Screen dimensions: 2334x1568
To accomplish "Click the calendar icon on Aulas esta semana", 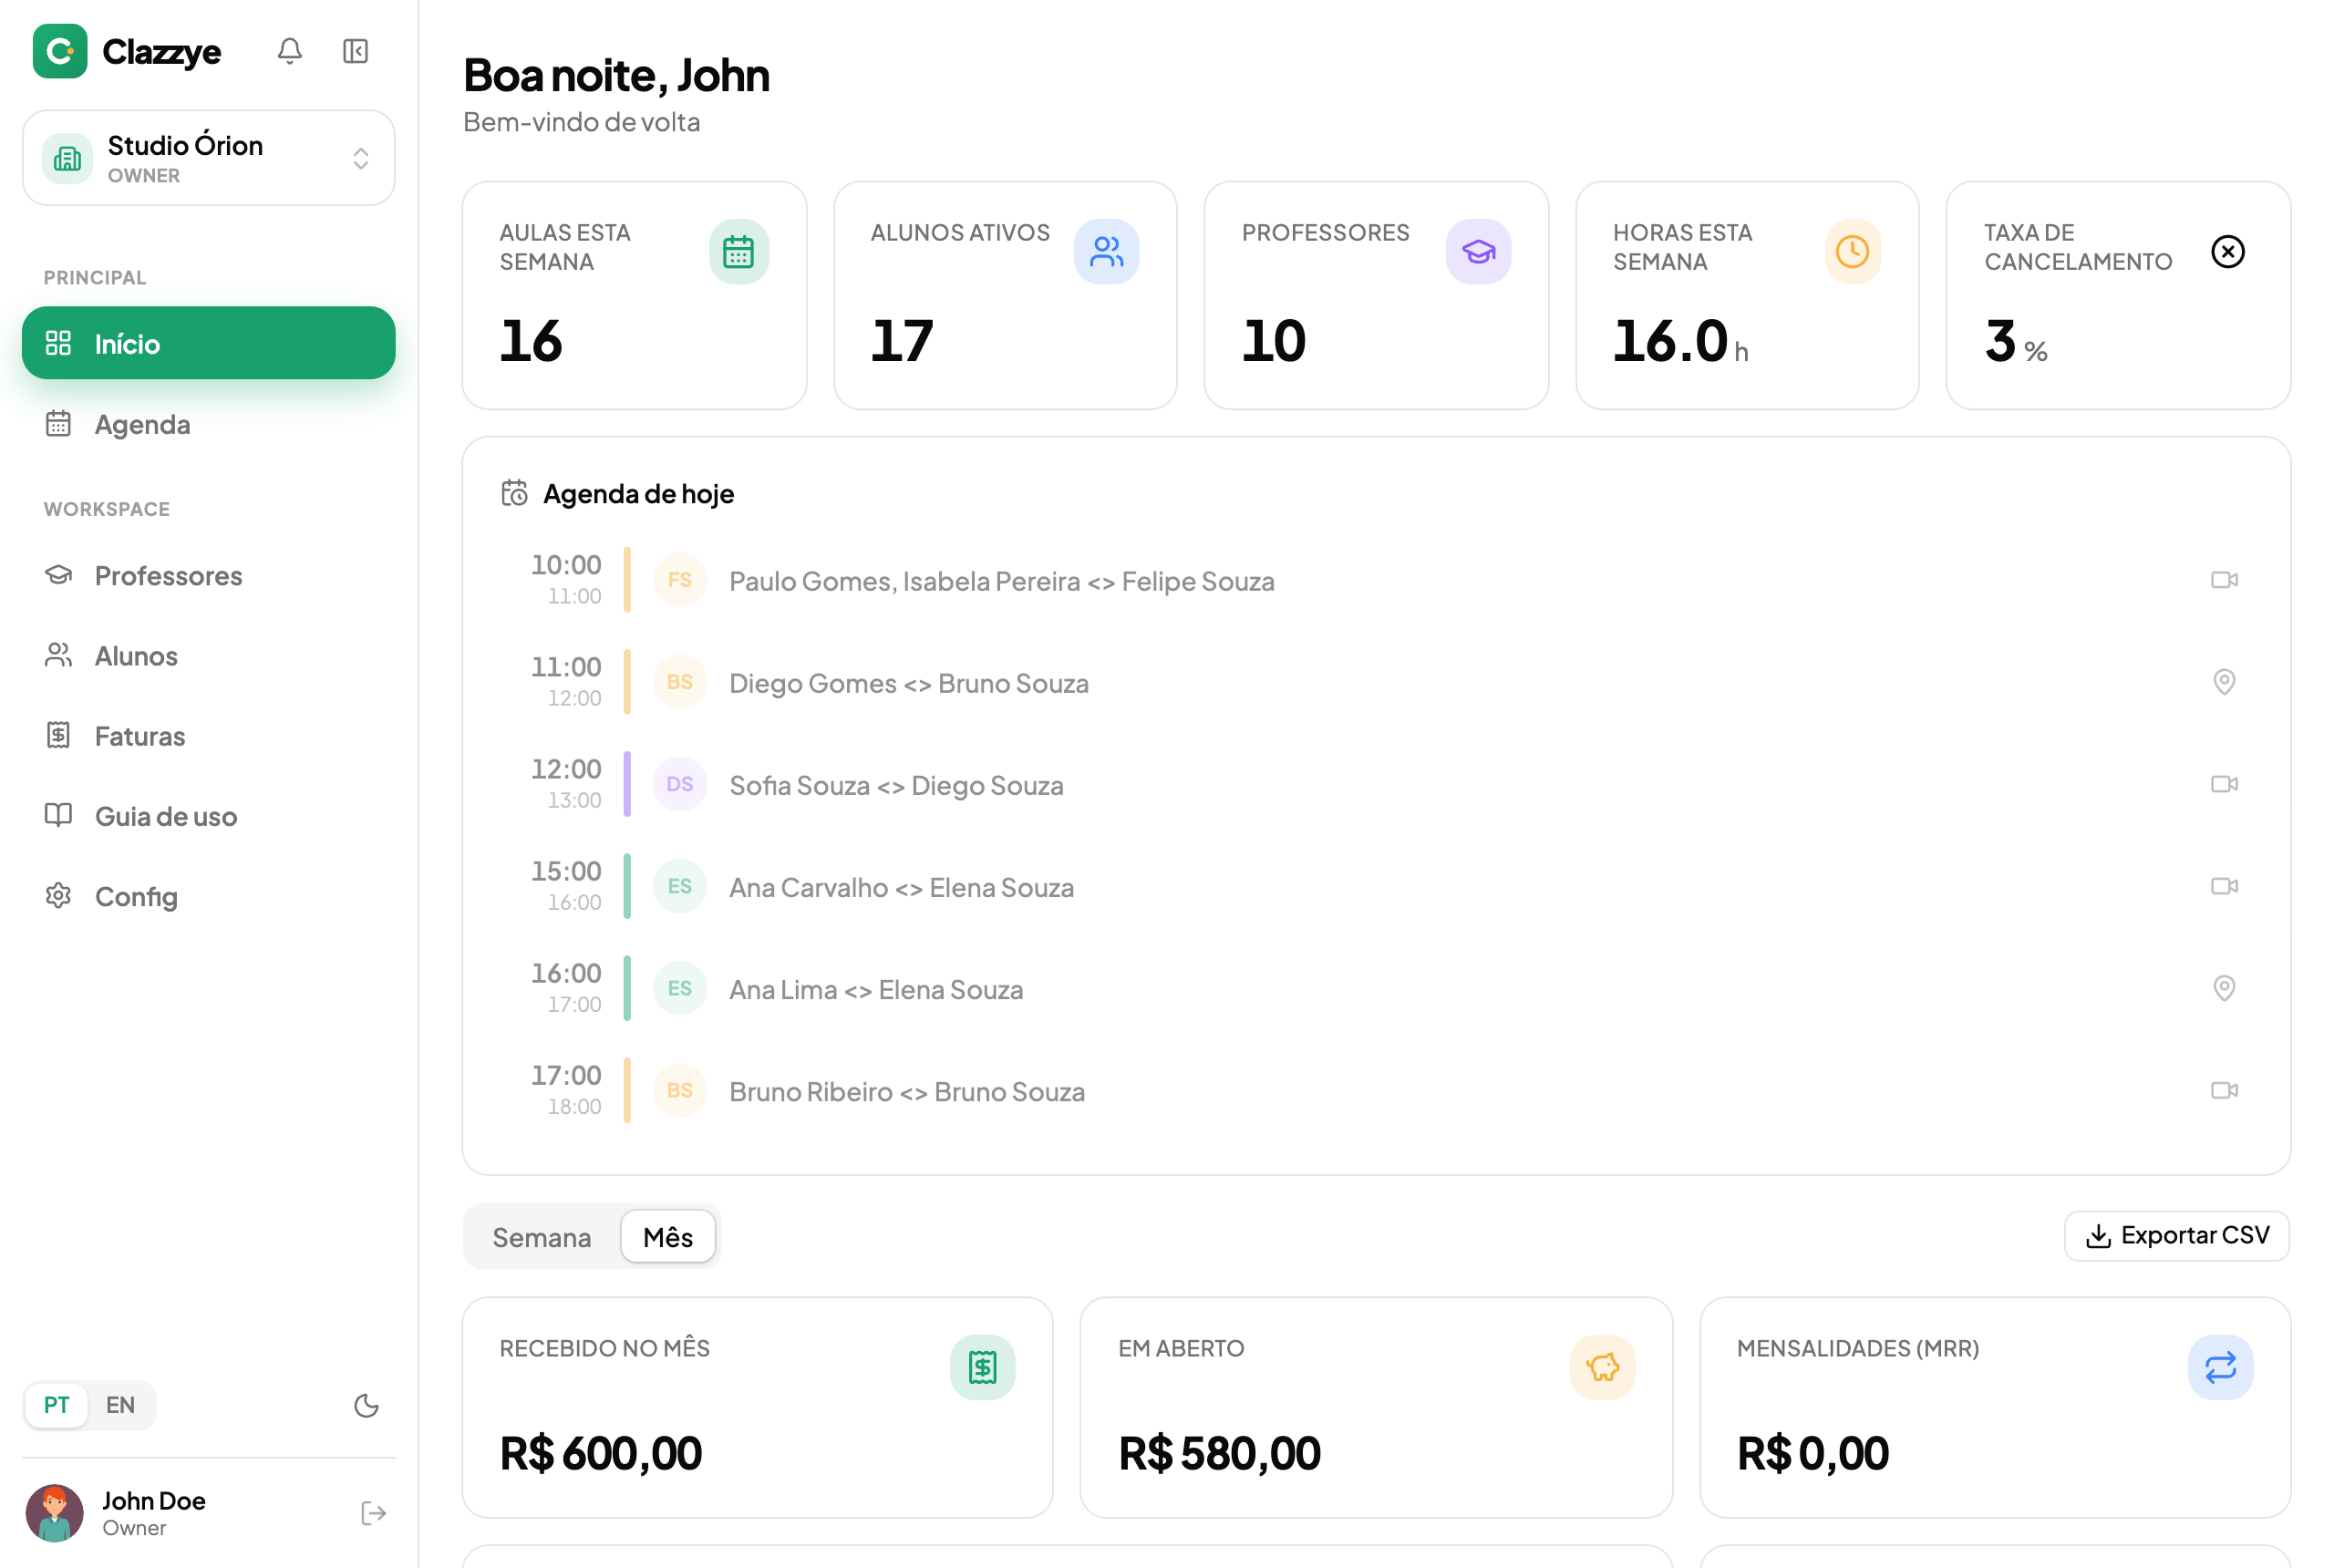I will [x=739, y=251].
